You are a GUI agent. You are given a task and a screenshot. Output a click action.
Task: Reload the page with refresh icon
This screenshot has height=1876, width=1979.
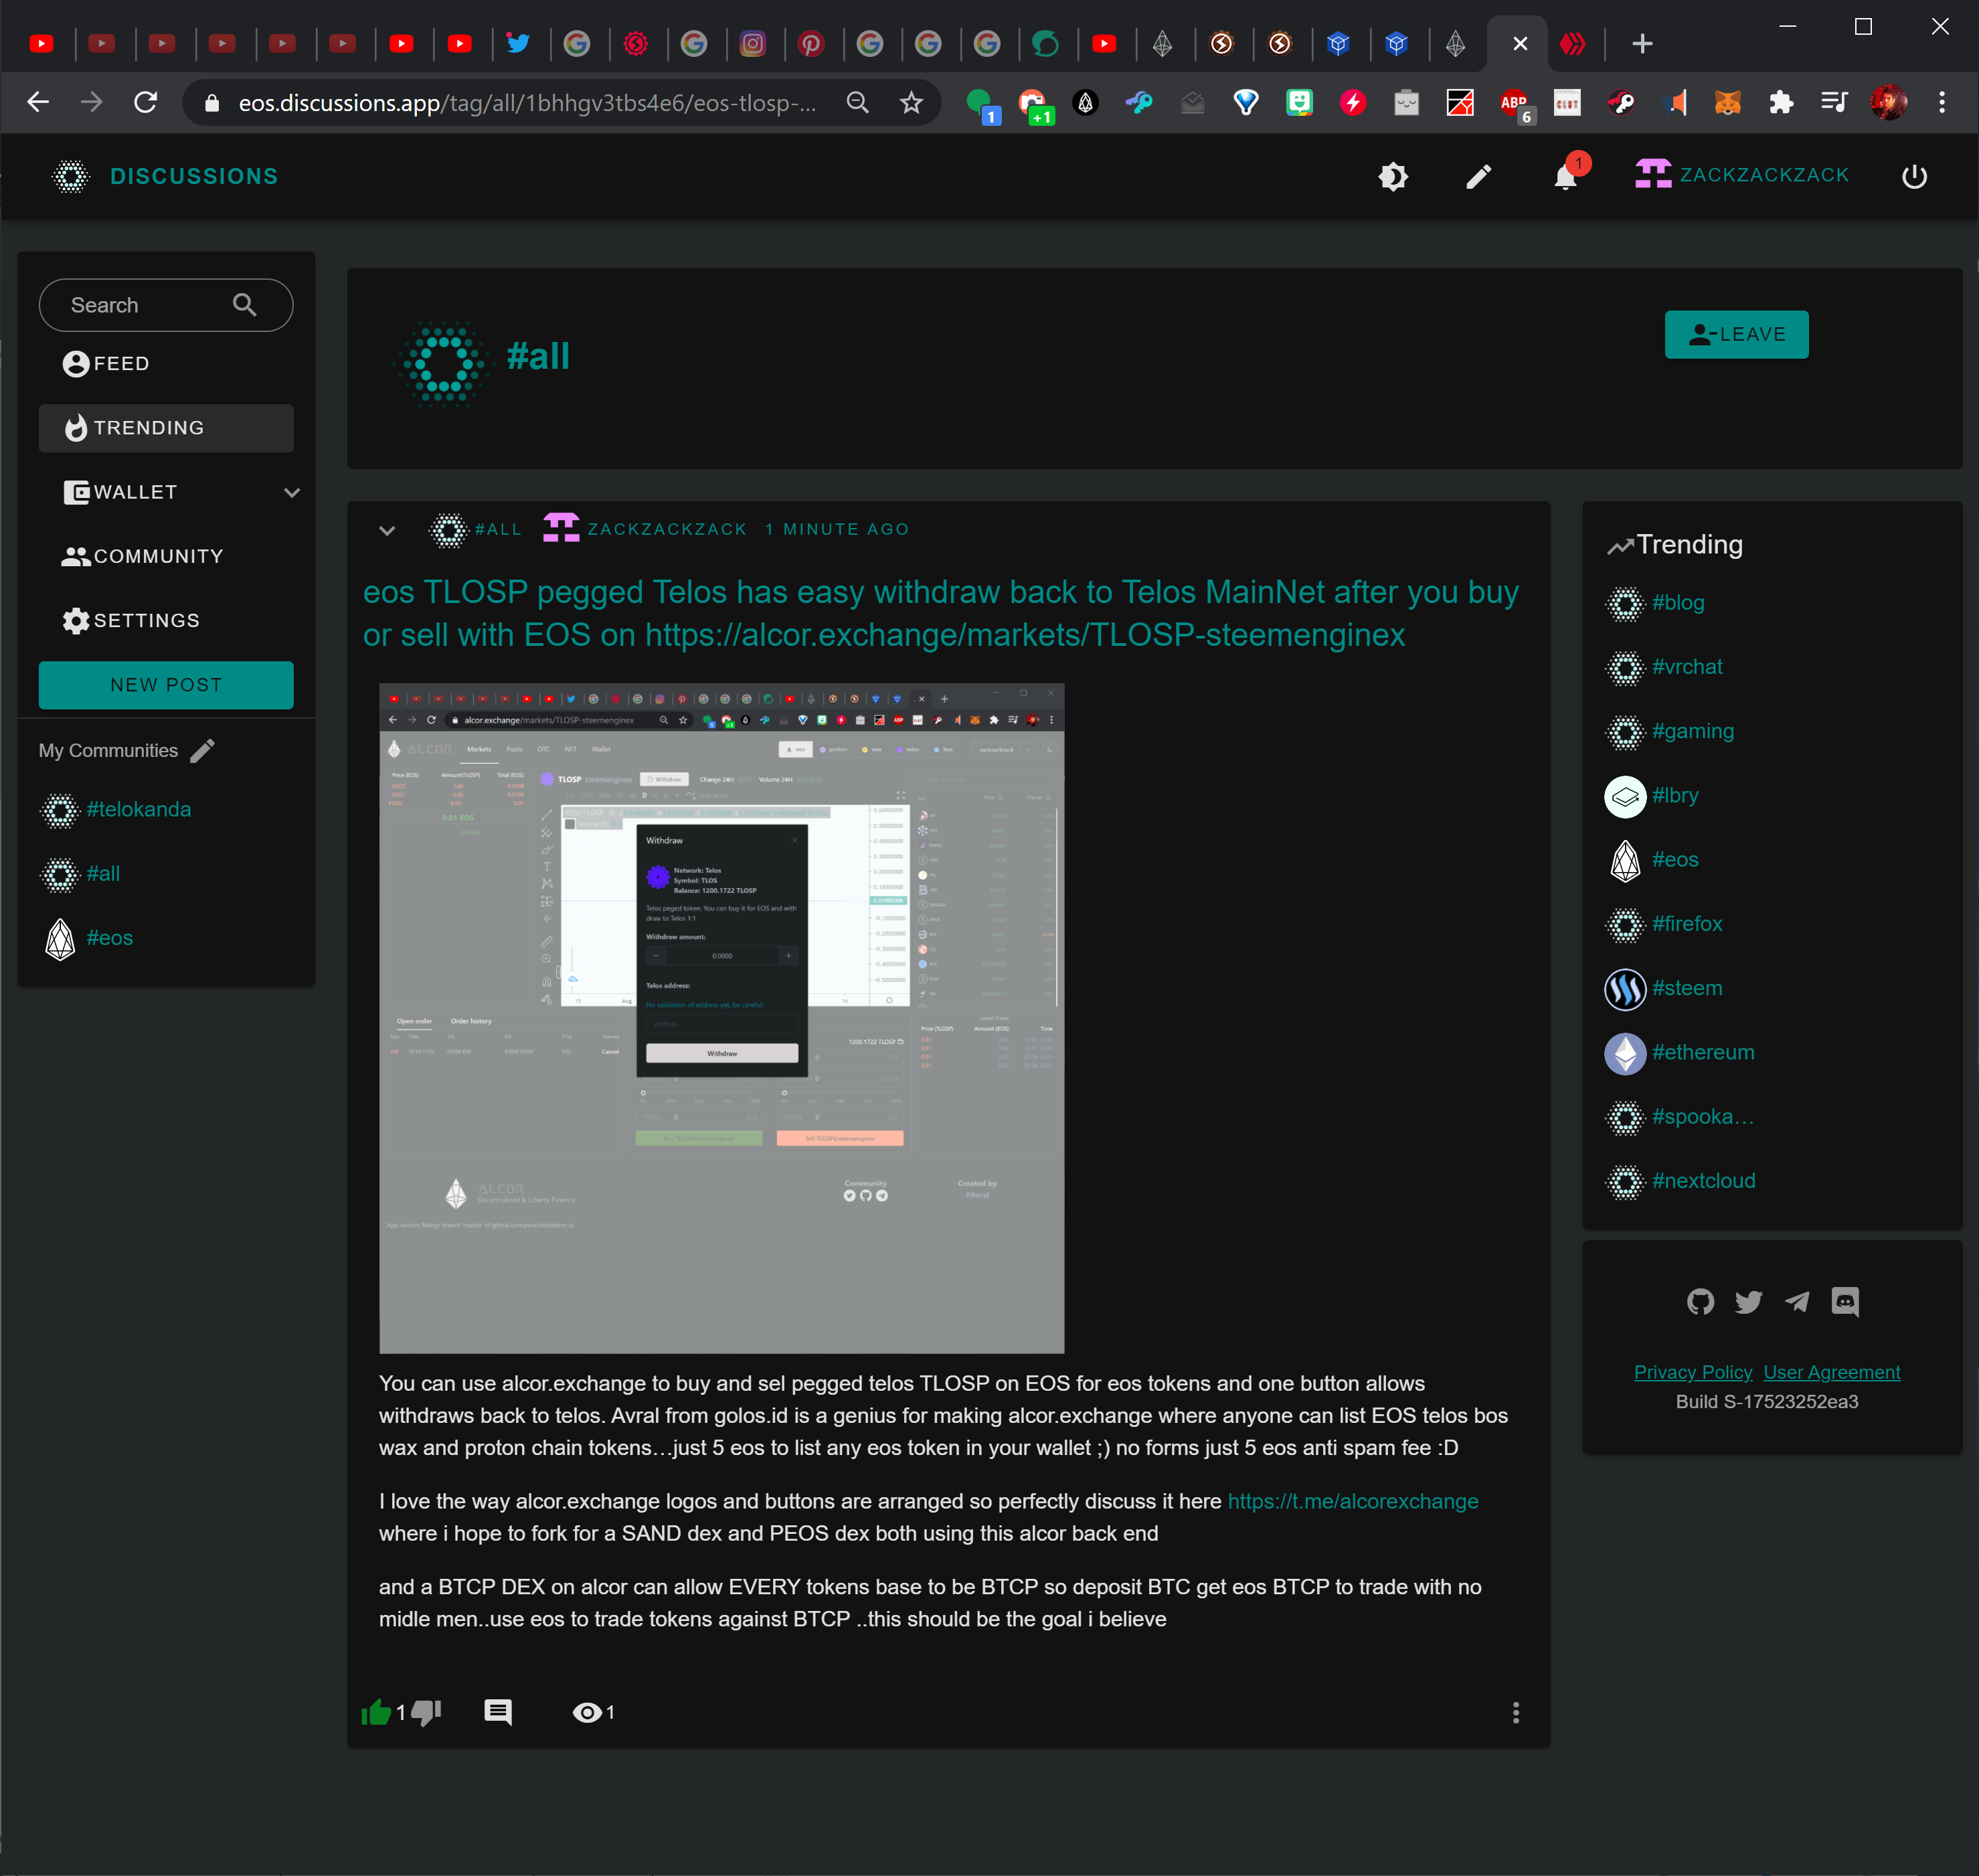146,102
